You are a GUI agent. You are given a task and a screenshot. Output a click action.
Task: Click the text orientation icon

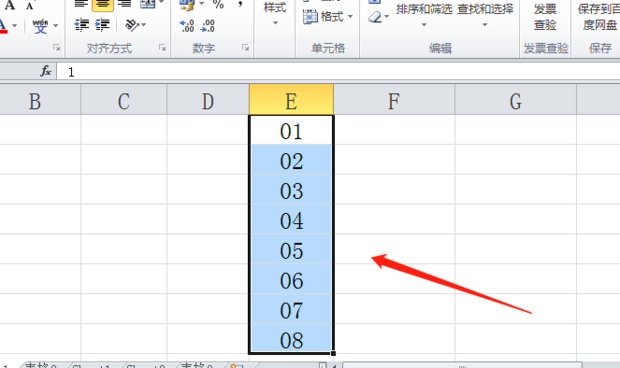[x=132, y=25]
